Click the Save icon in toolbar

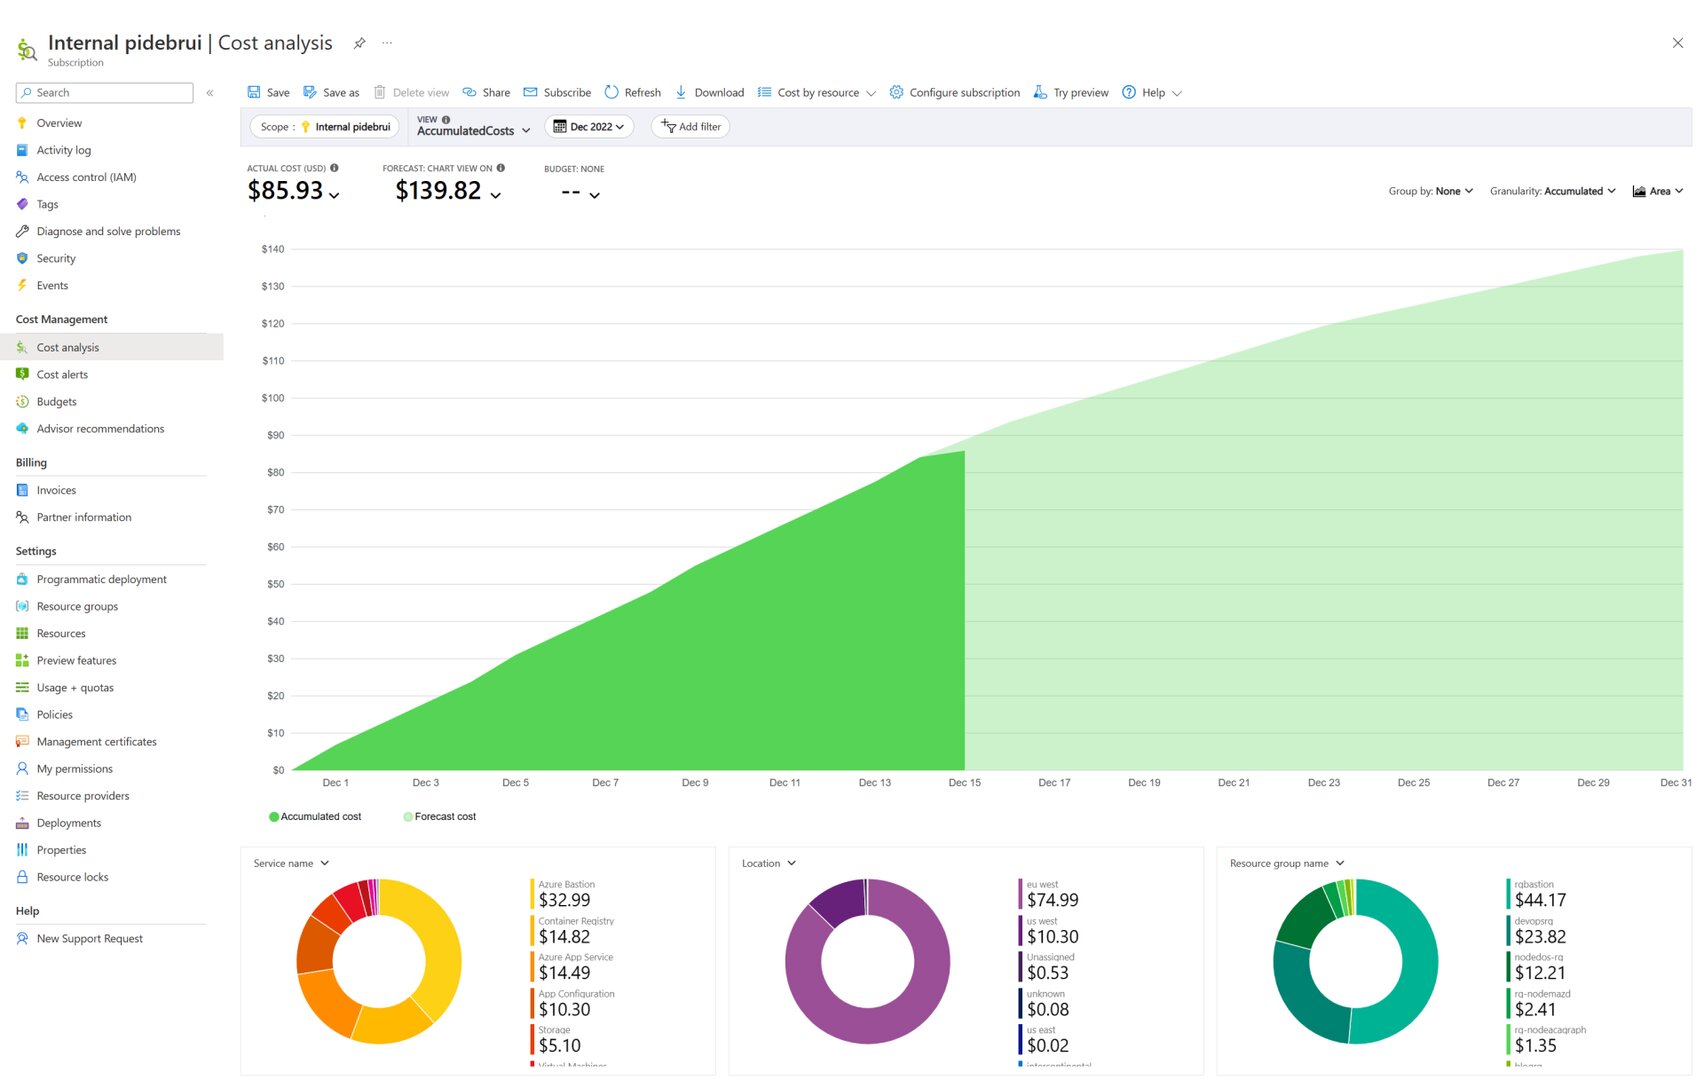[x=254, y=92]
